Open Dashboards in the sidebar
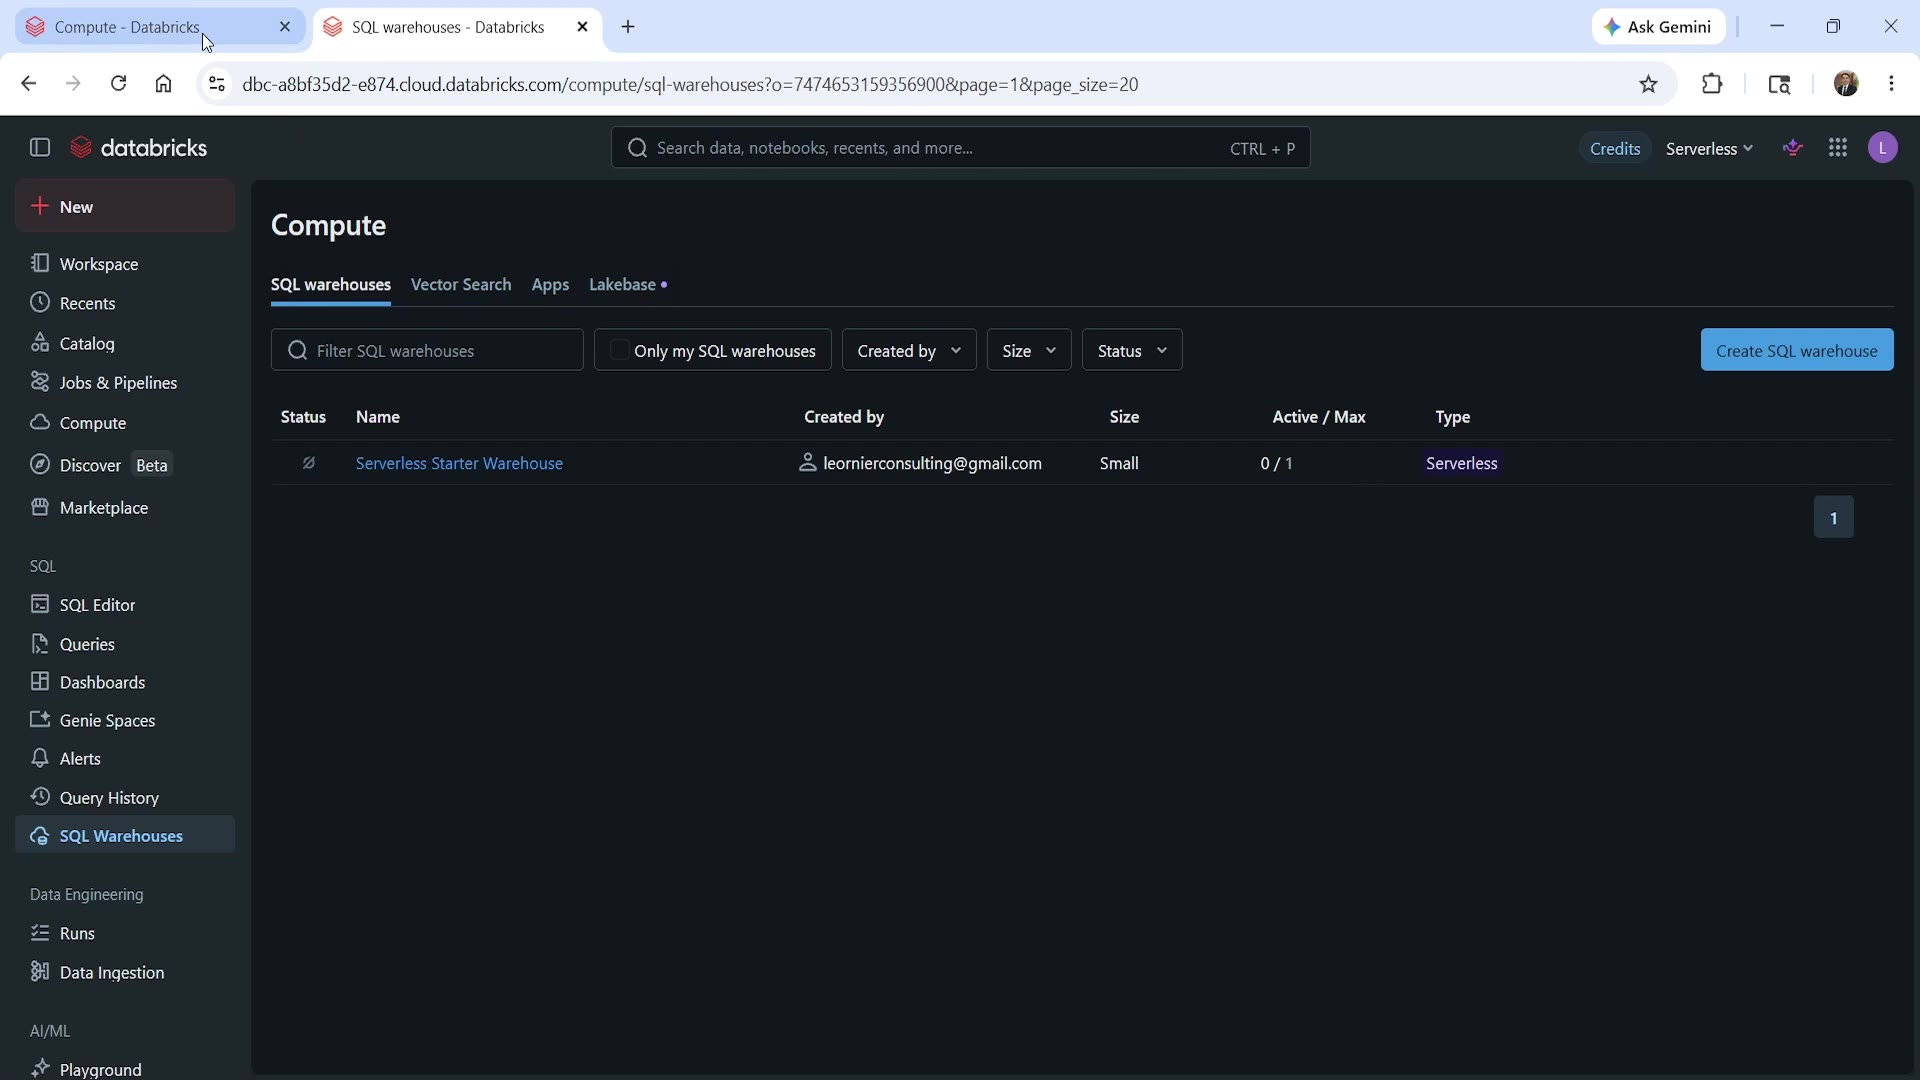The image size is (1920, 1080). click(125, 682)
